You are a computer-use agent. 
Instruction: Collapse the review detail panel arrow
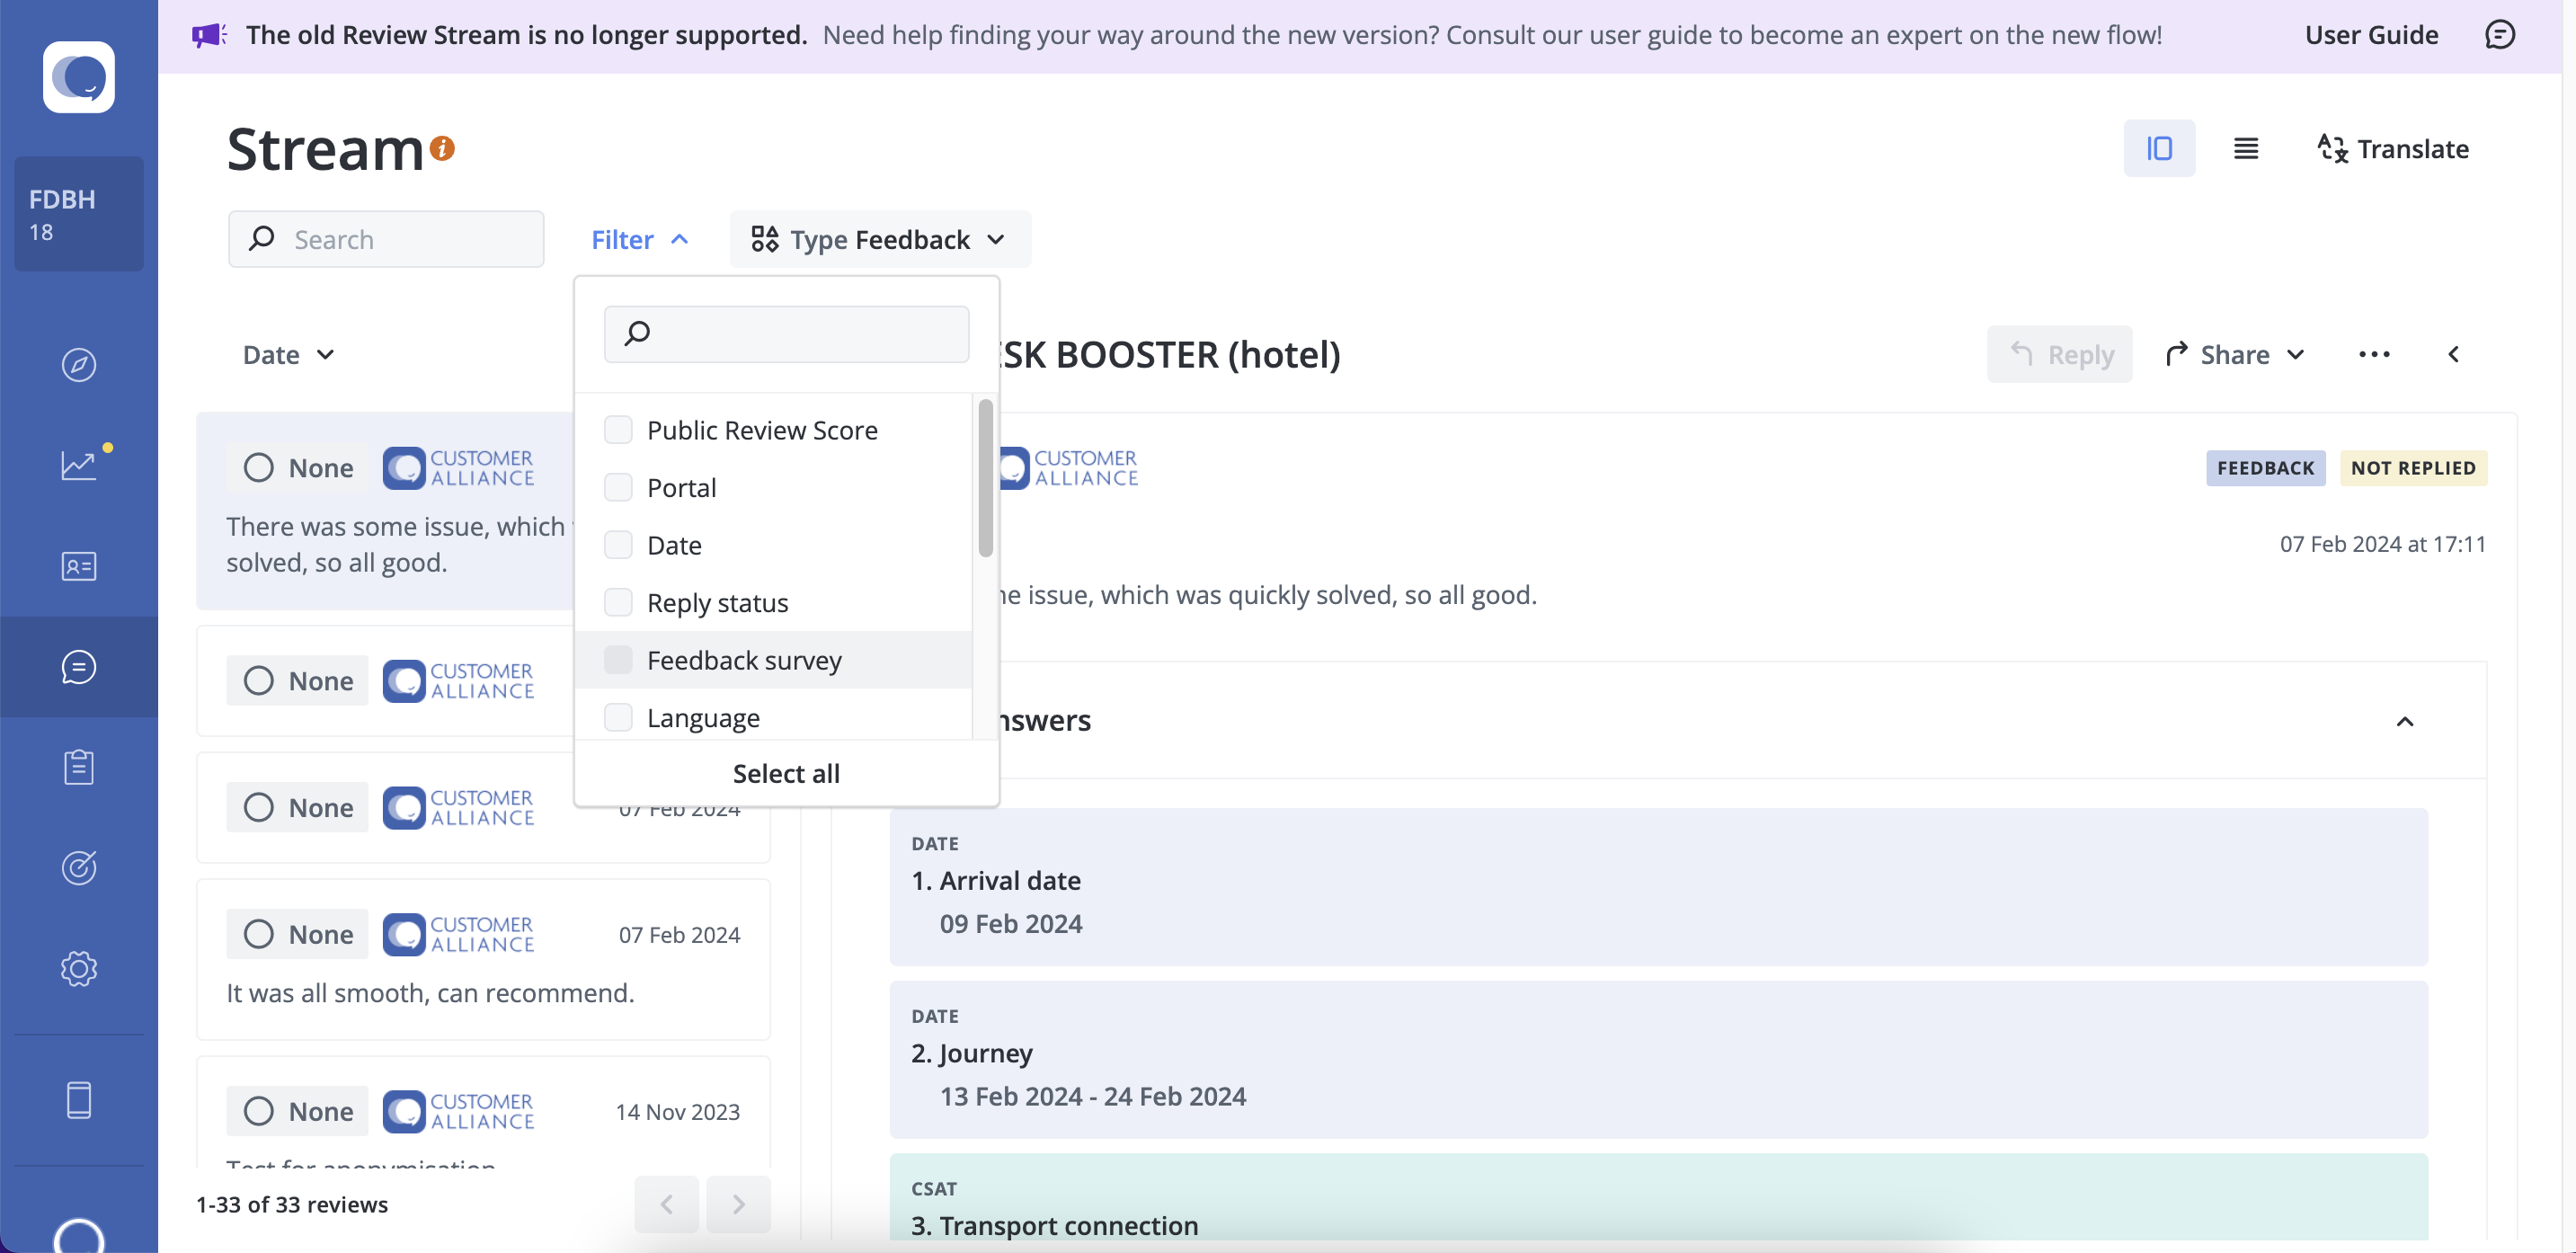pos(2453,354)
